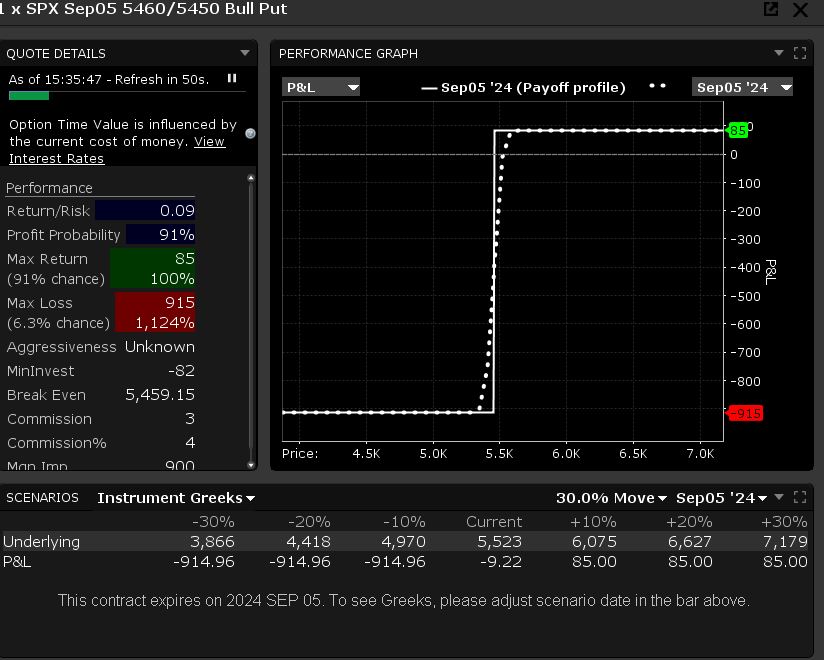Image resolution: width=824 pixels, height=660 pixels.
Task: Select the +30% column header
Action: (x=784, y=522)
